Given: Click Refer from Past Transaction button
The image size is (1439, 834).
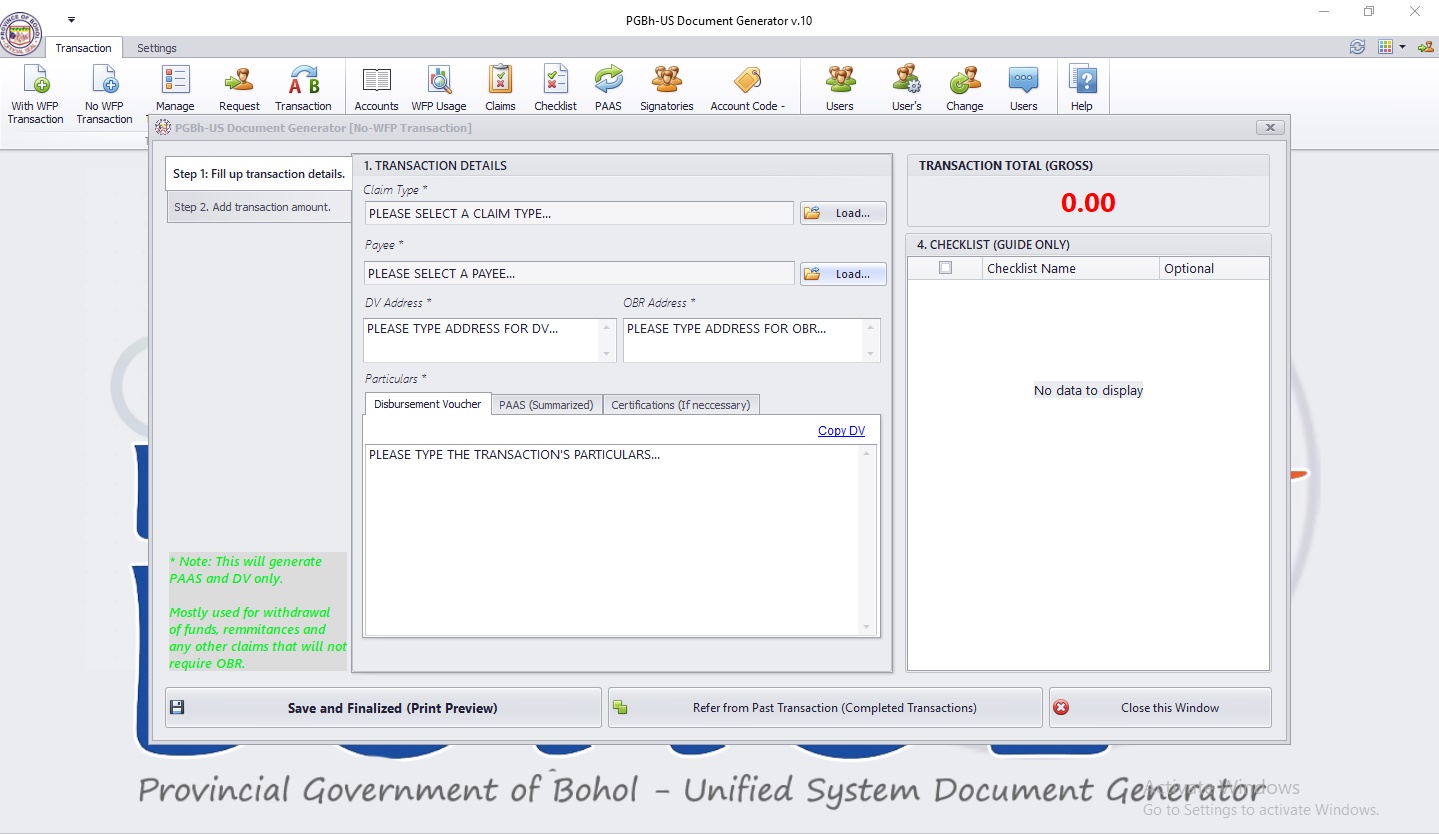Looking at the screenshot, I should [x=825, y=708].
